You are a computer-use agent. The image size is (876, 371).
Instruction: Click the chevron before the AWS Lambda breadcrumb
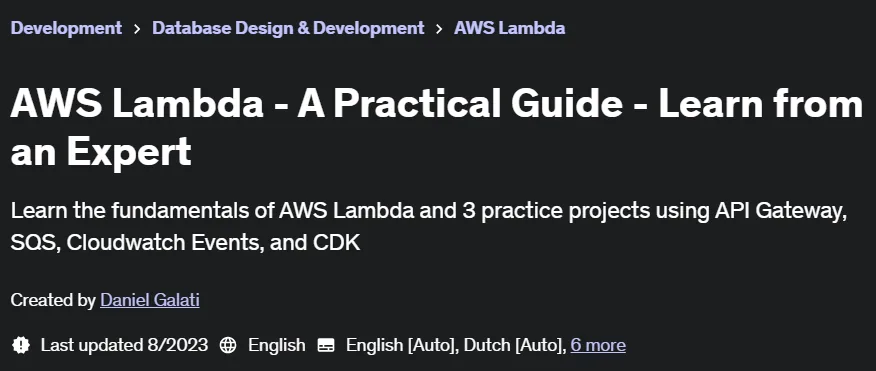point(439,28)
